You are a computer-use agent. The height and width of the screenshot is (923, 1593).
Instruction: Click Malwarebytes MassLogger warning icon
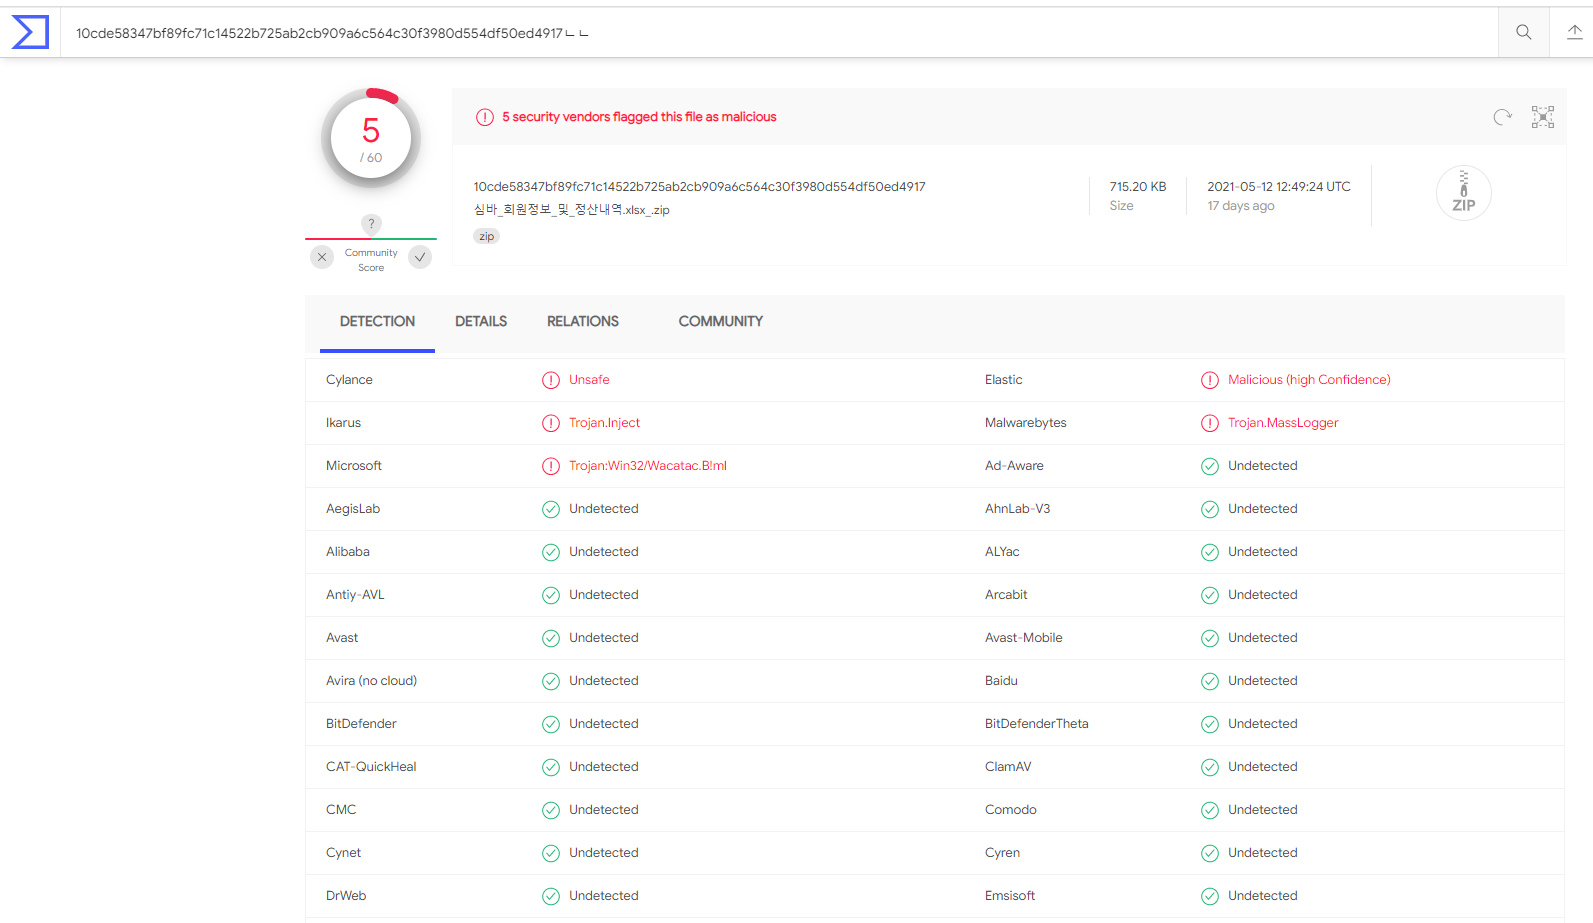(x=1210, y=423)
